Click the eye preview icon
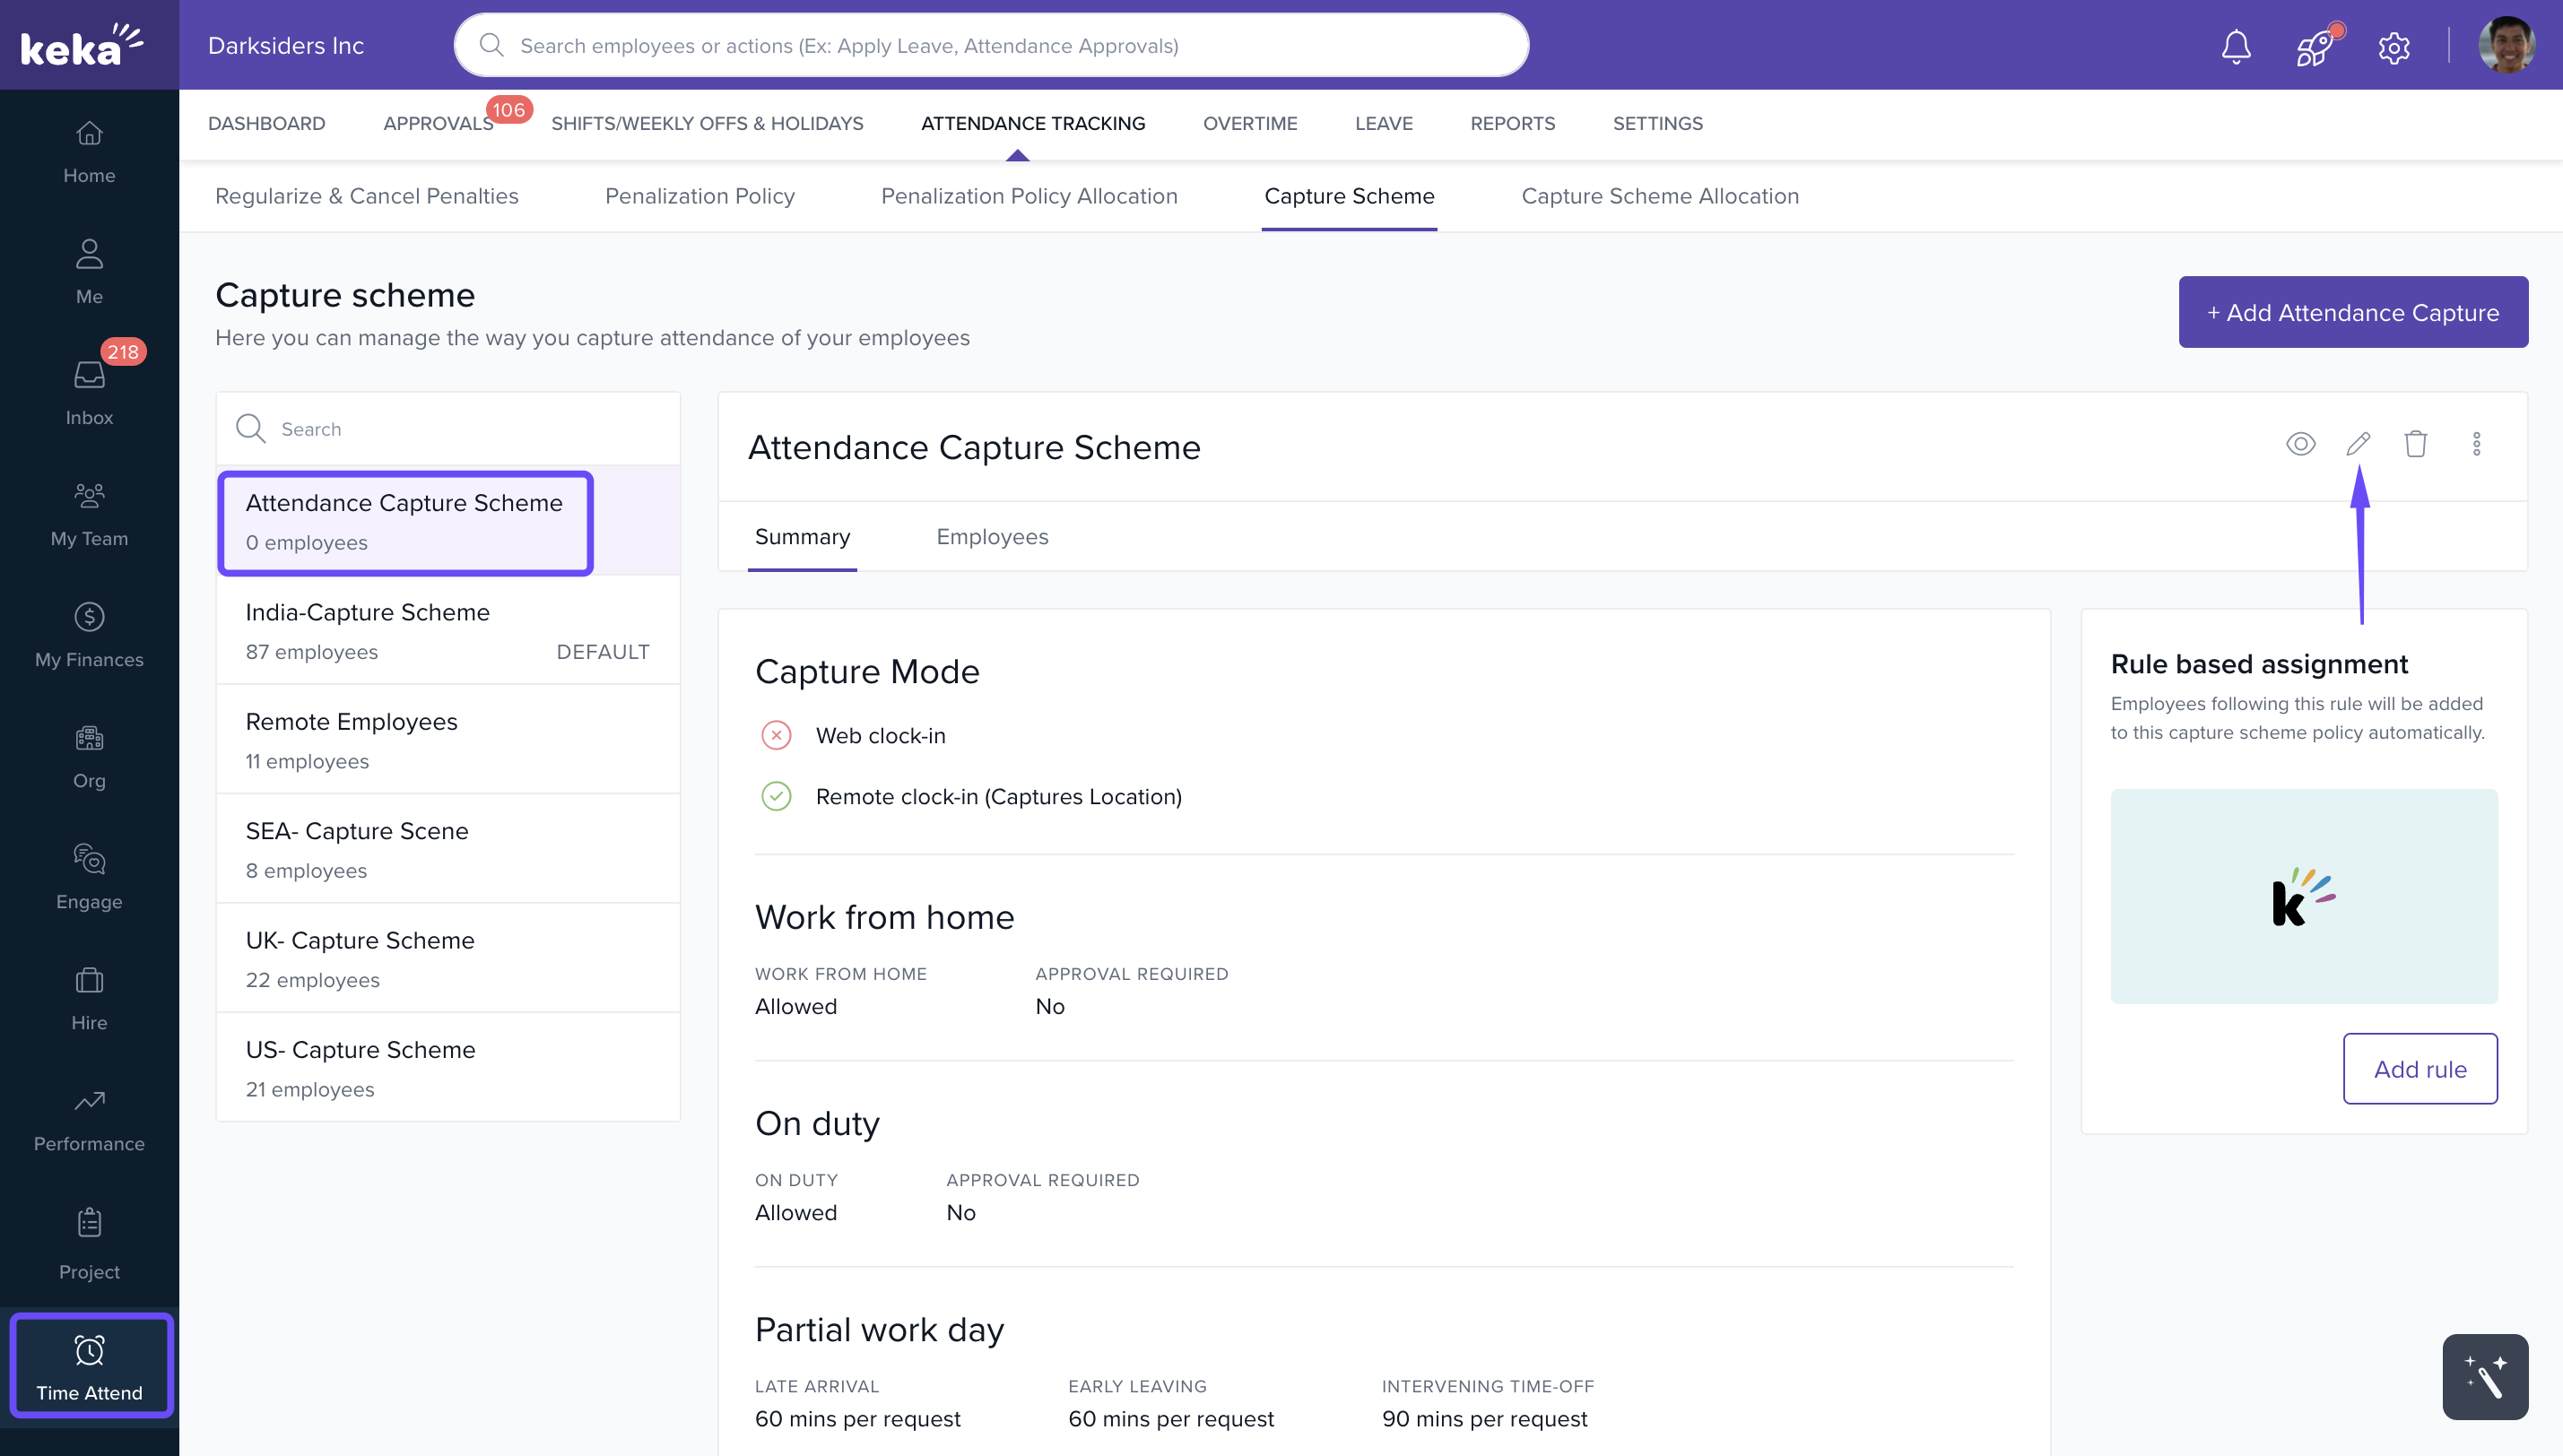Image resolution: width=2563 pixels, height=1456 pixels. click(2300, 443)
